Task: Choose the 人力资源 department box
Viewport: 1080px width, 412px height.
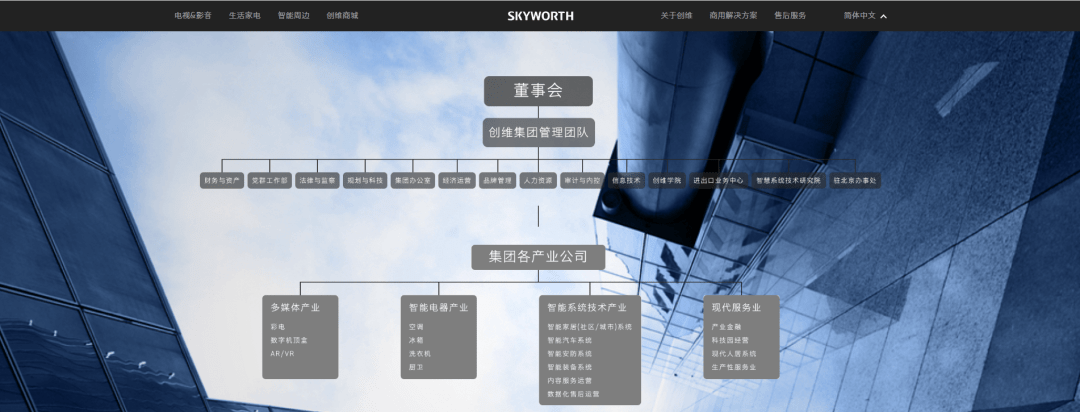Action: pyautogui.click(x=538, y=181)
